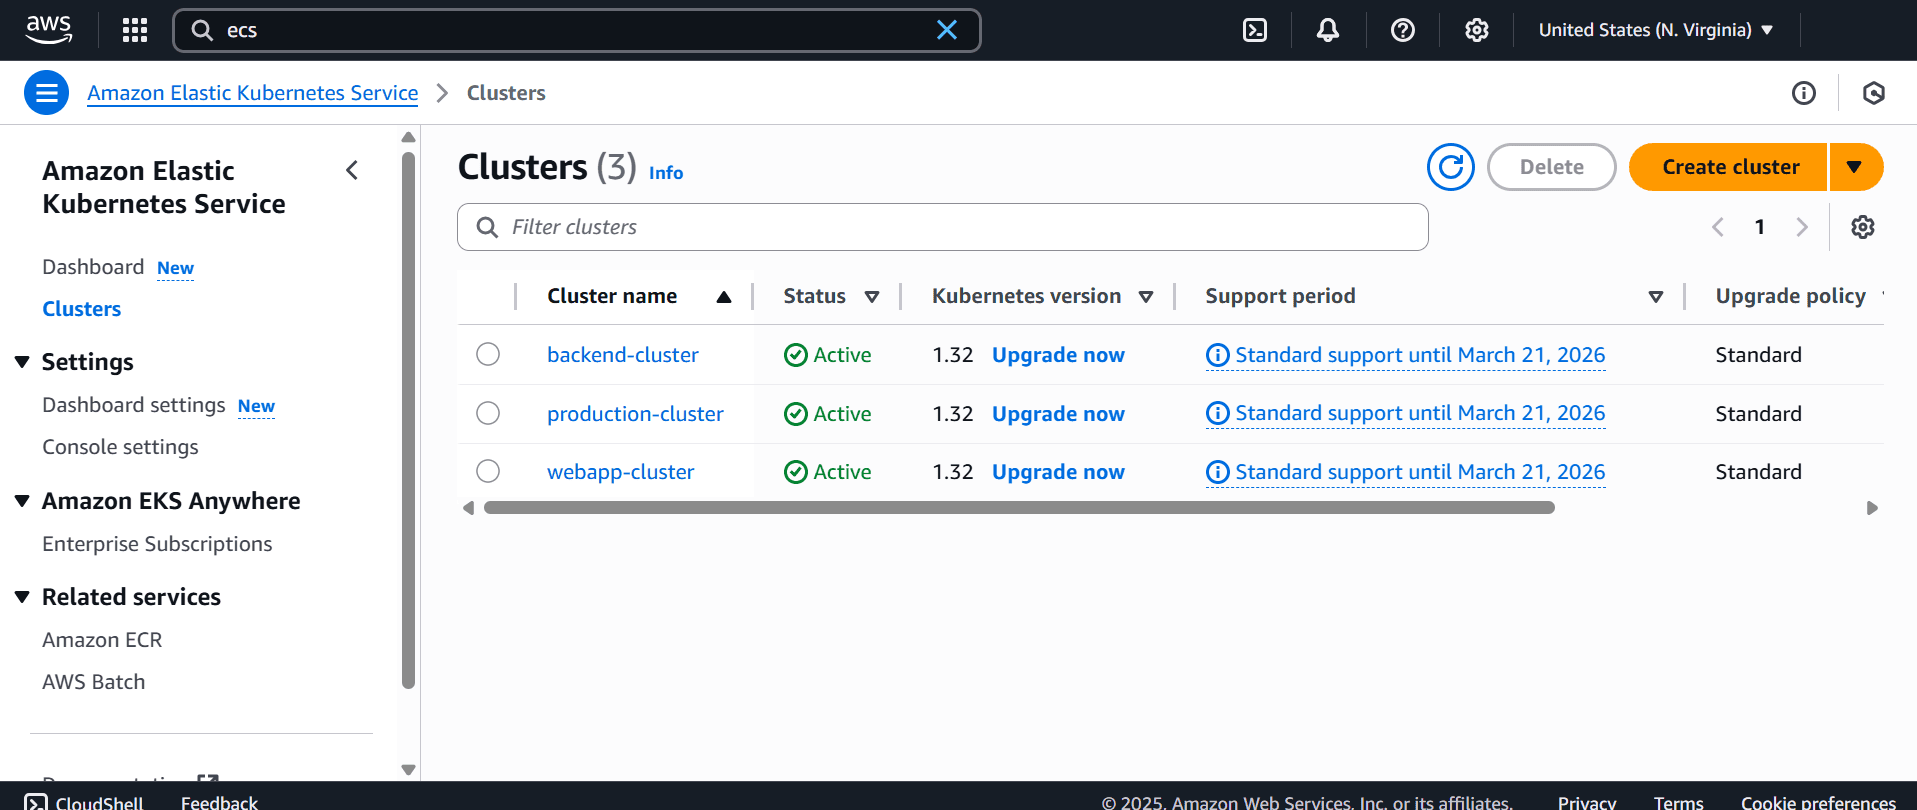The image size is (1917, 810).
Task: Open the Clusters Info link
Action: [x=666, y=173]
